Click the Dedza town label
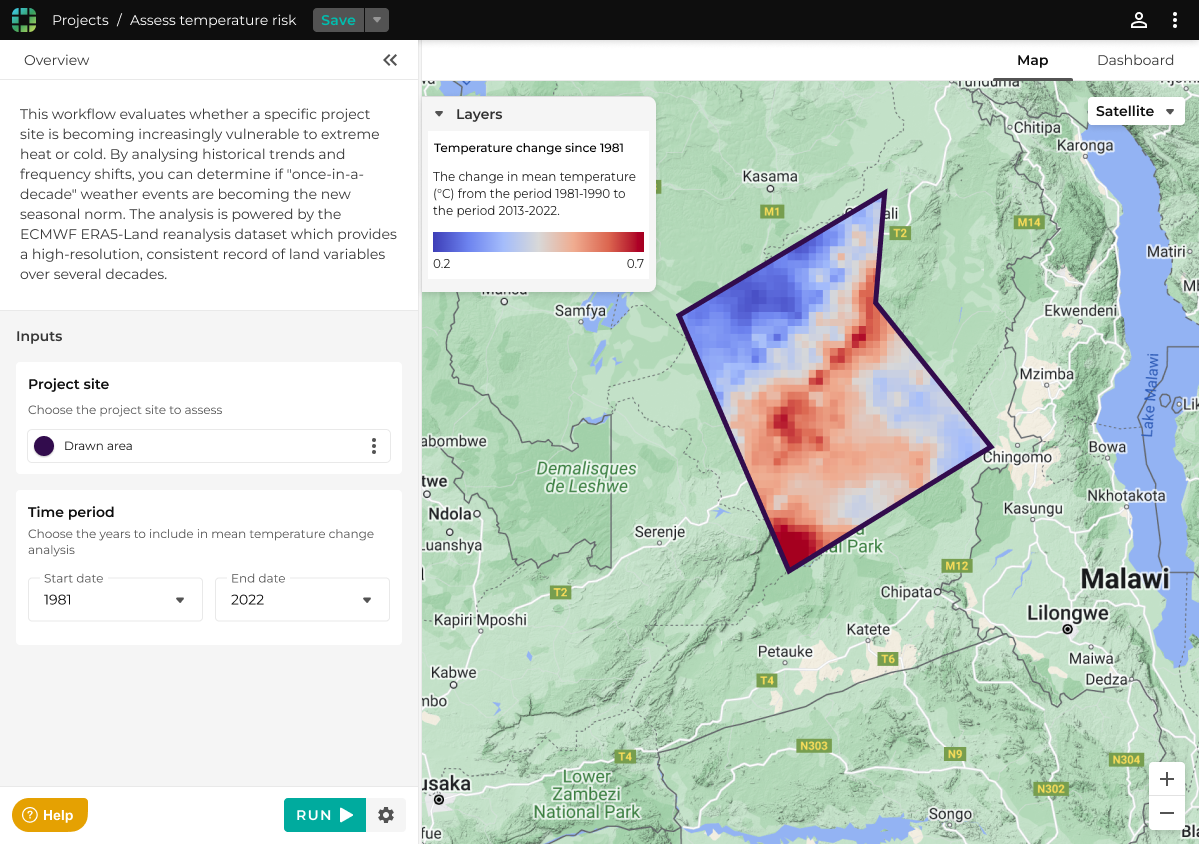The height and width of the screenshot is (844, 1199). [1106, 679]
